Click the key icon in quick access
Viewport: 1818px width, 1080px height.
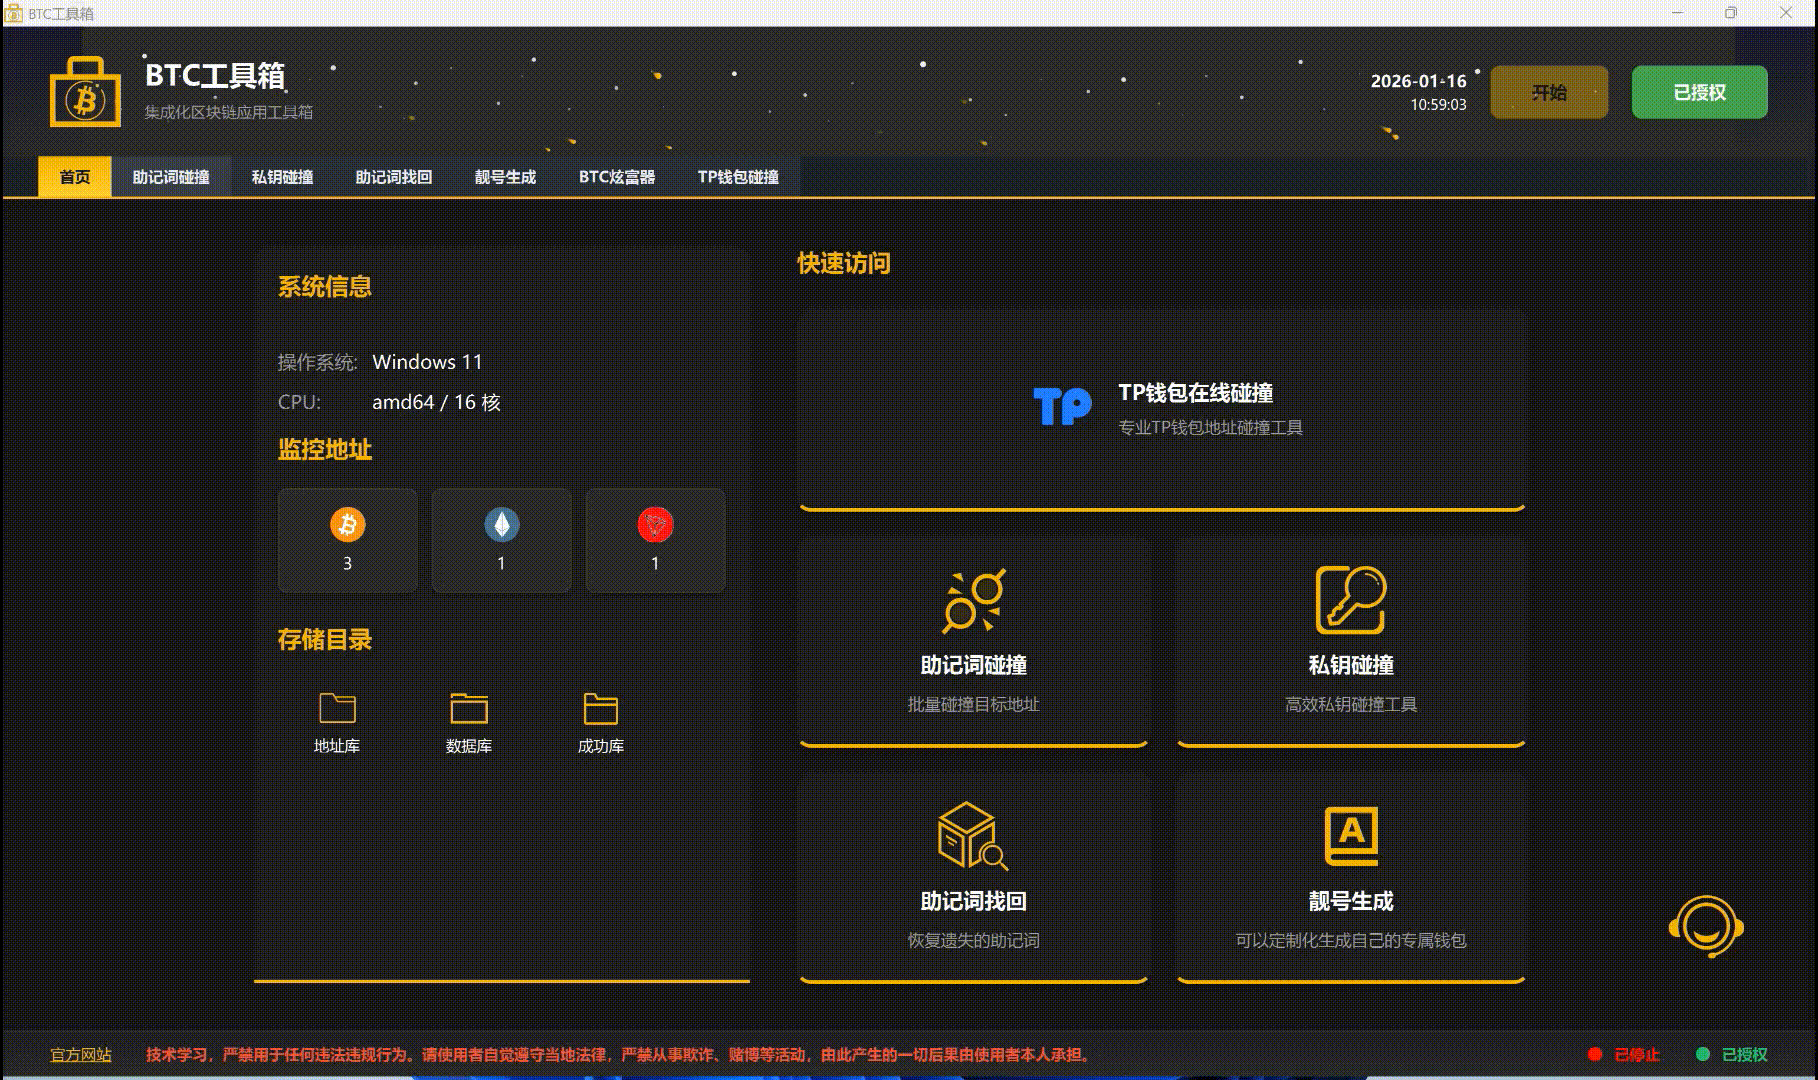[x=1350, y=600]
